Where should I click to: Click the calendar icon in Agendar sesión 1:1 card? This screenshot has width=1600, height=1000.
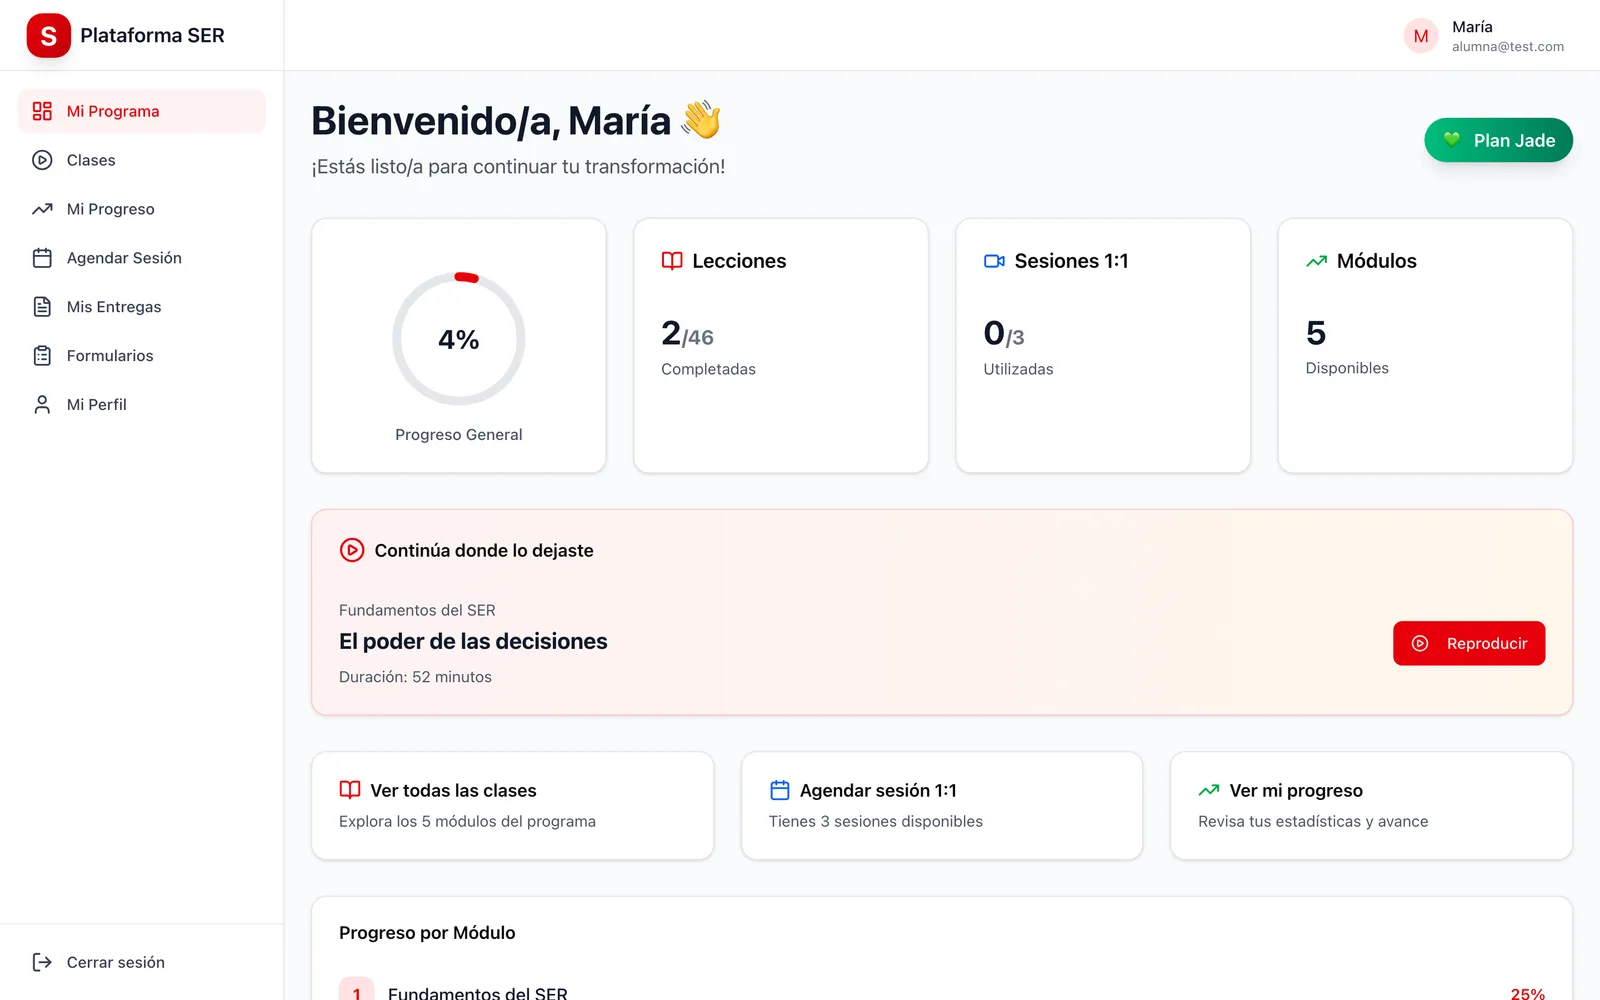tap(780, 790)
